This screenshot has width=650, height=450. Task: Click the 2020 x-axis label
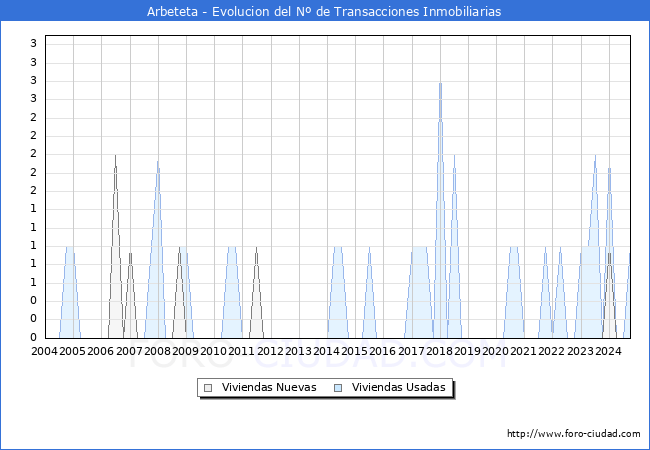495,351
